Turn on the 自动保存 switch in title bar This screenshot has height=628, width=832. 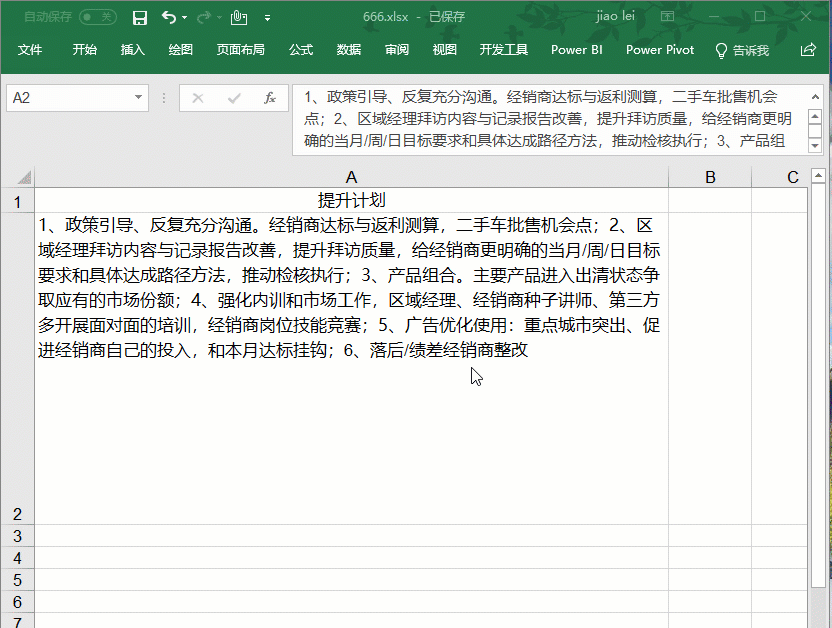pyautogui.click(x=96, y=17)
